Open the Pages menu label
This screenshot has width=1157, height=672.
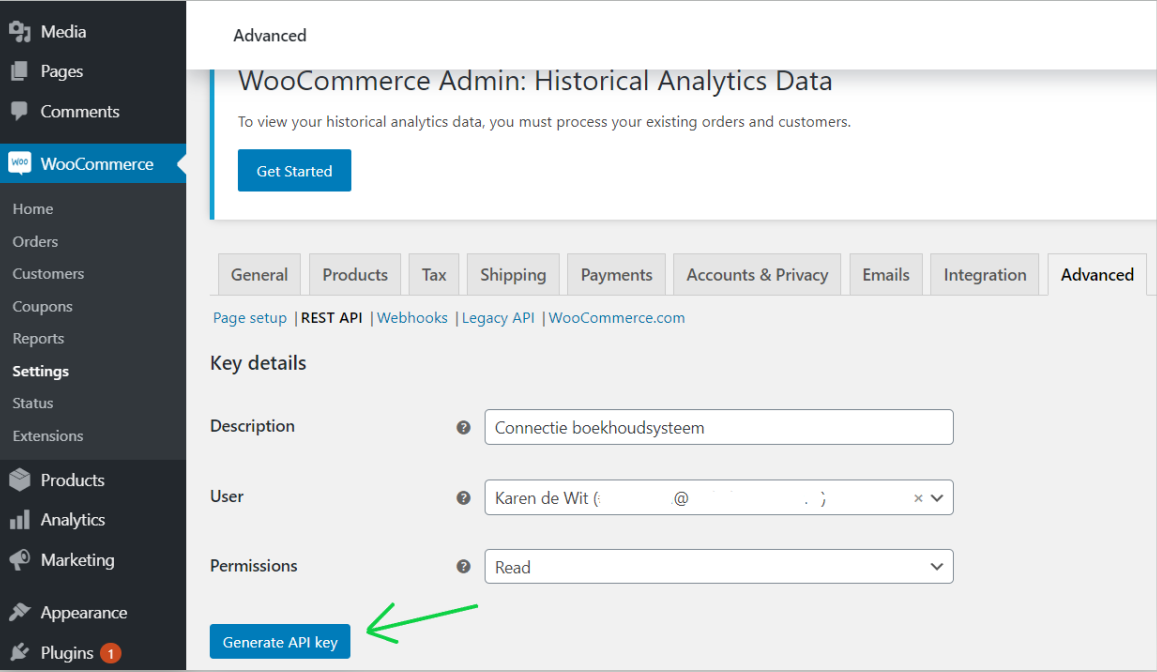click(62, 72)
